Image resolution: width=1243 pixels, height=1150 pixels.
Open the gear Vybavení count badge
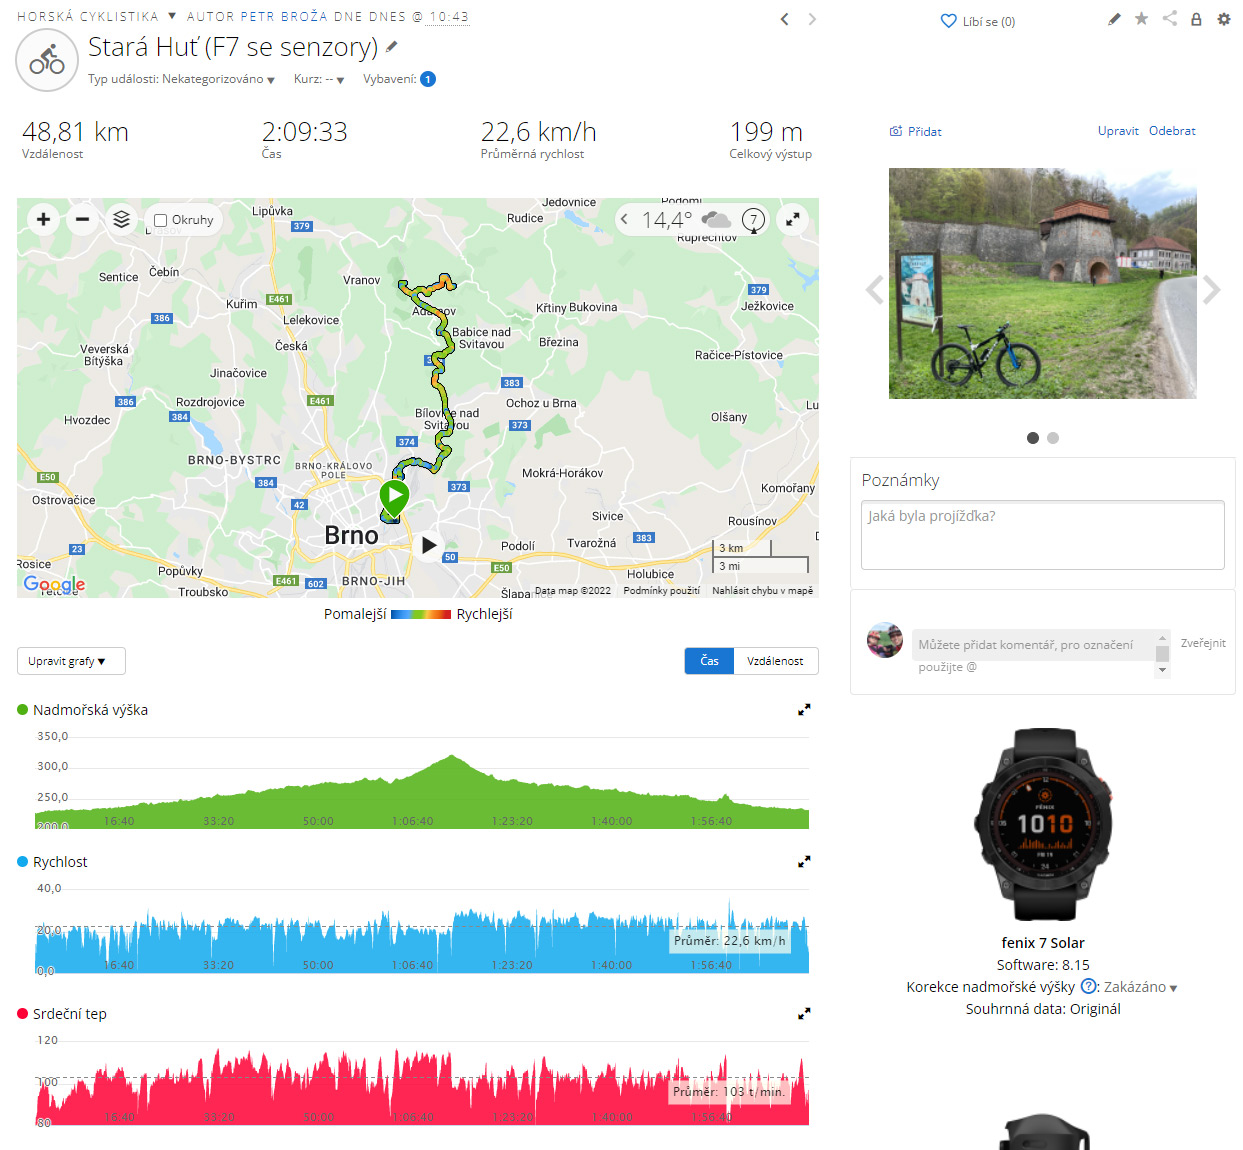coord(428,79)
